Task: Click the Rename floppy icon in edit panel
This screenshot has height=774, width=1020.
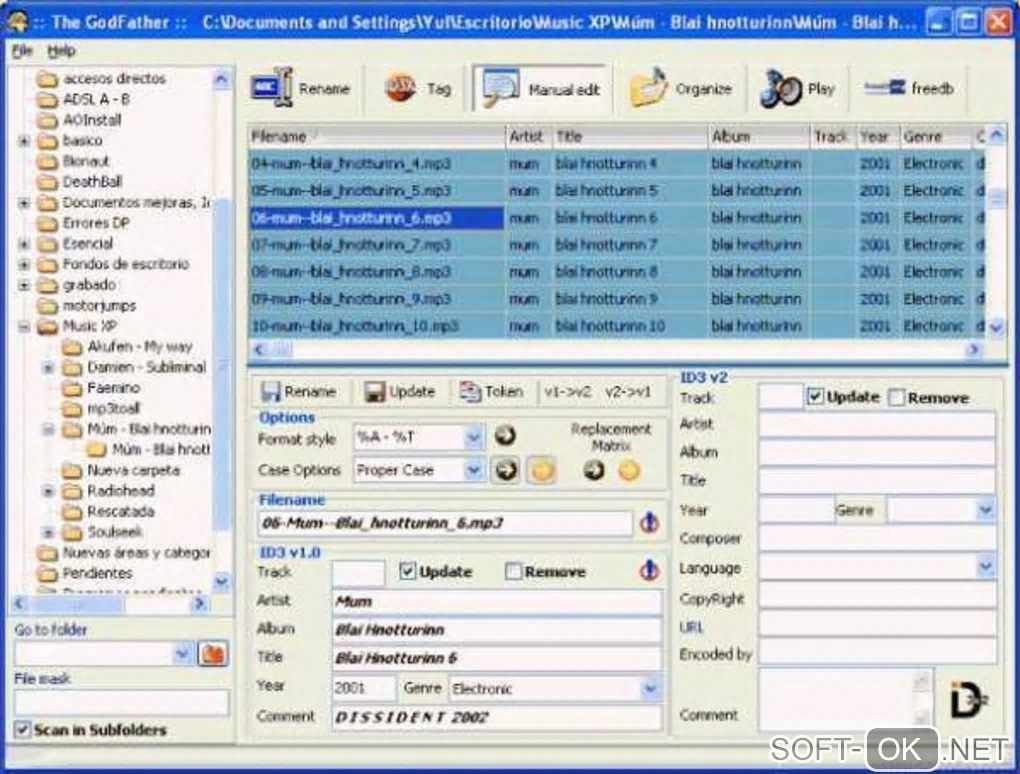Action: click(x=270, y=392)
